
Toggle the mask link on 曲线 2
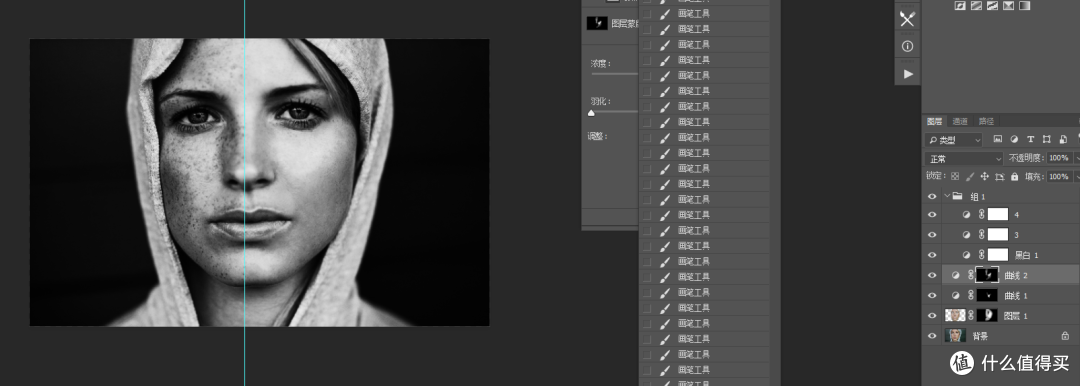(970, 275)
